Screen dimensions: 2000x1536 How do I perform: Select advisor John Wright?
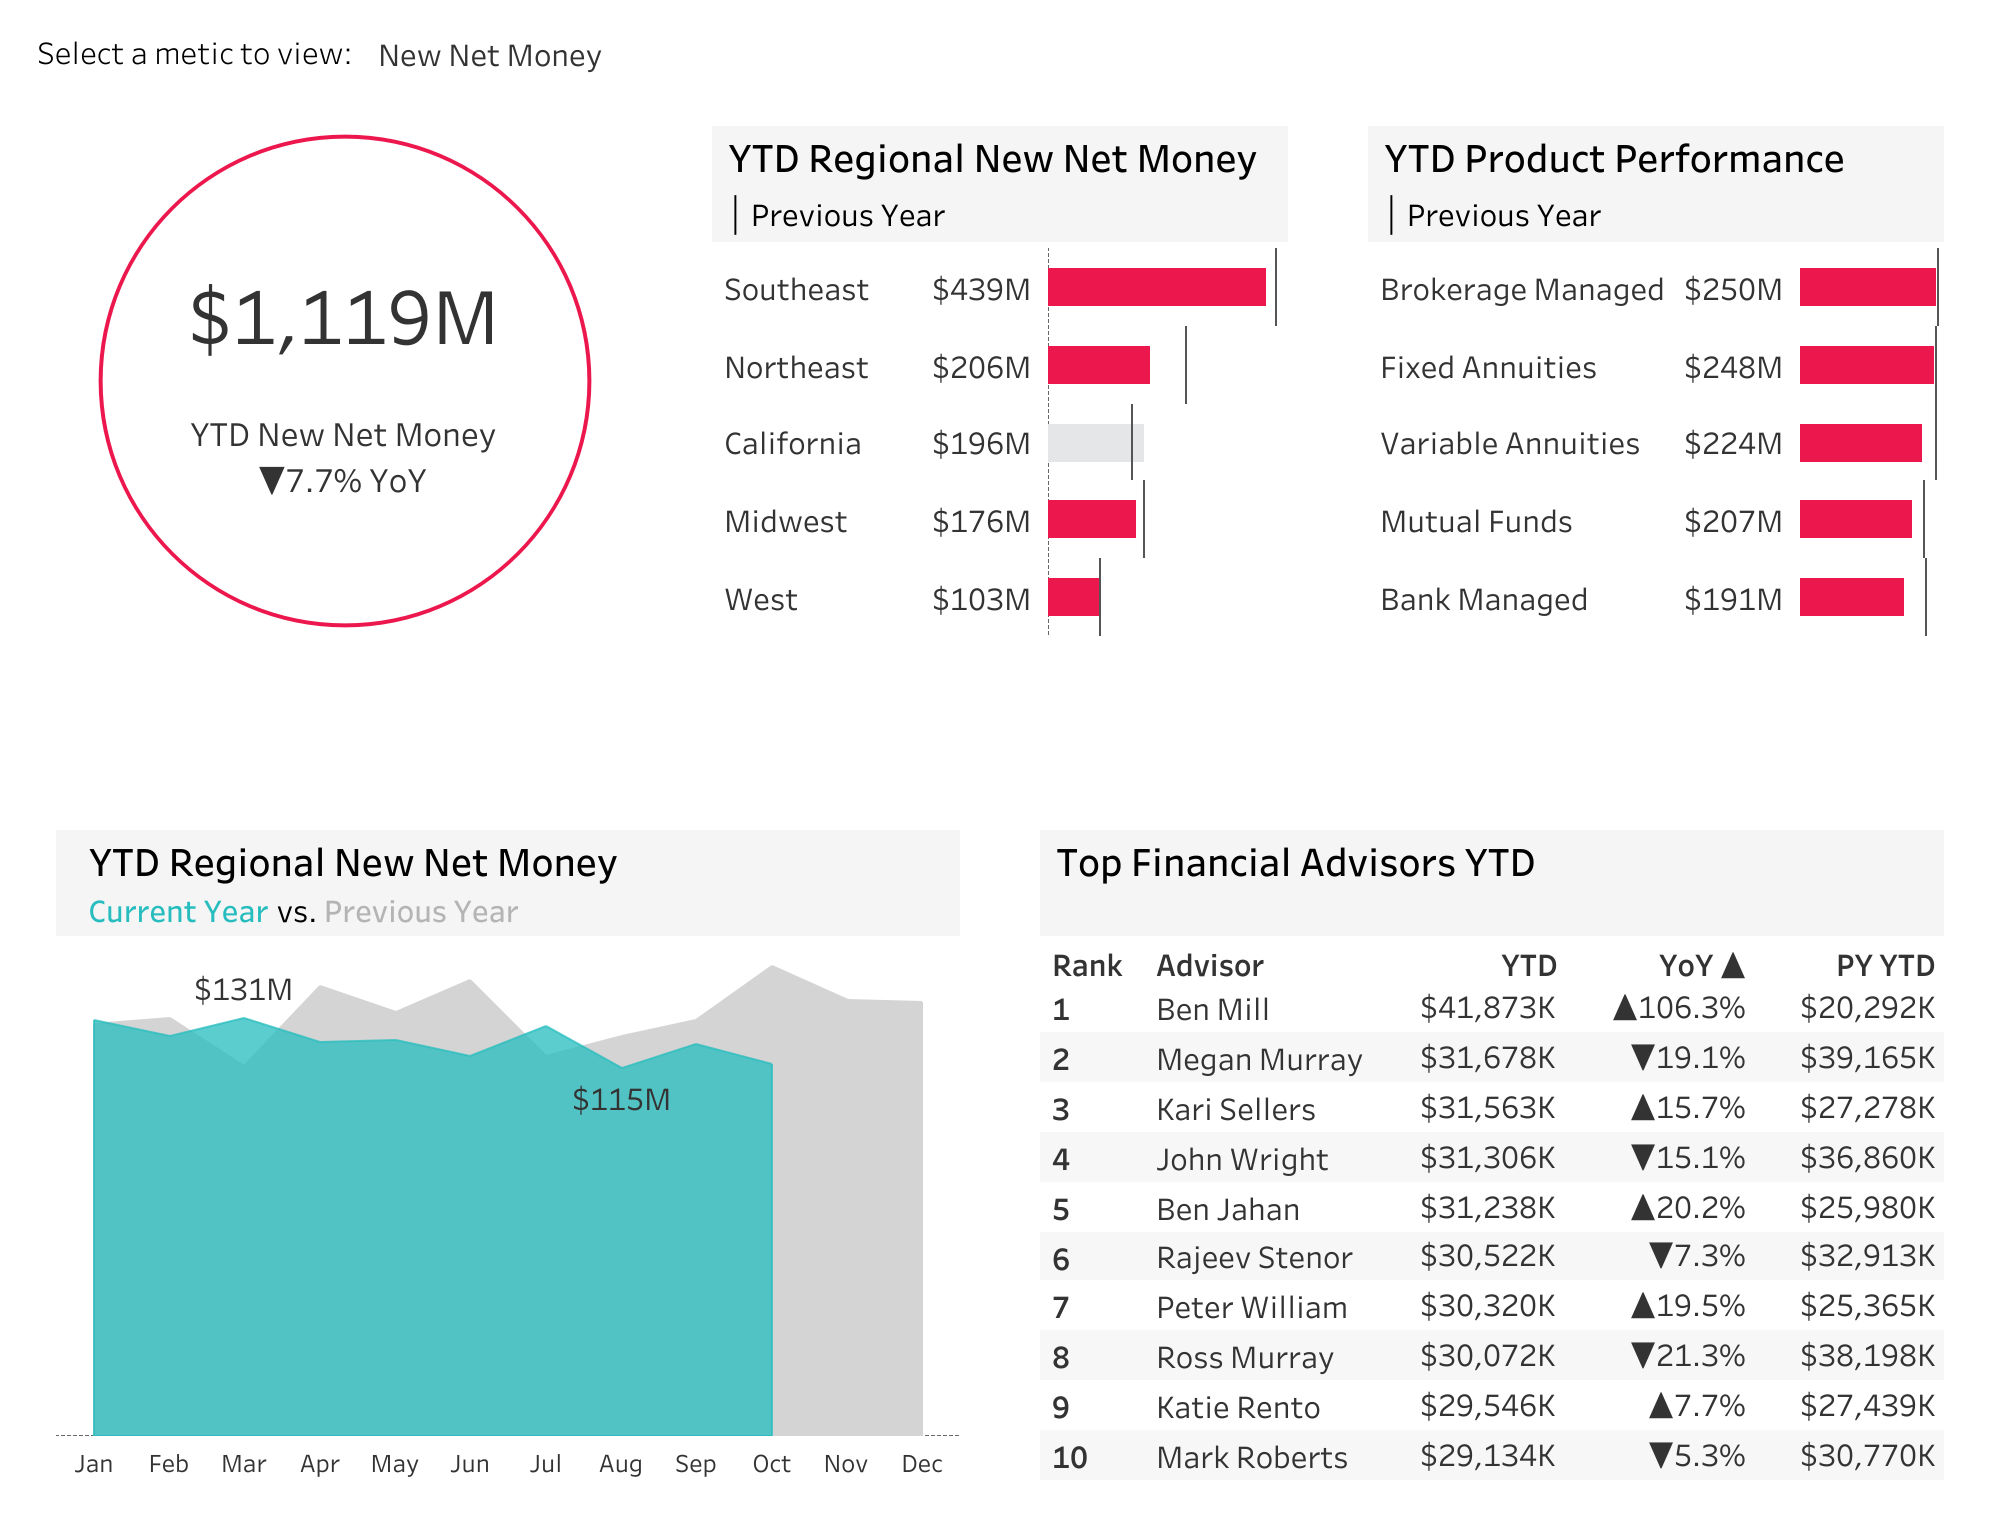point(1242,1160)
